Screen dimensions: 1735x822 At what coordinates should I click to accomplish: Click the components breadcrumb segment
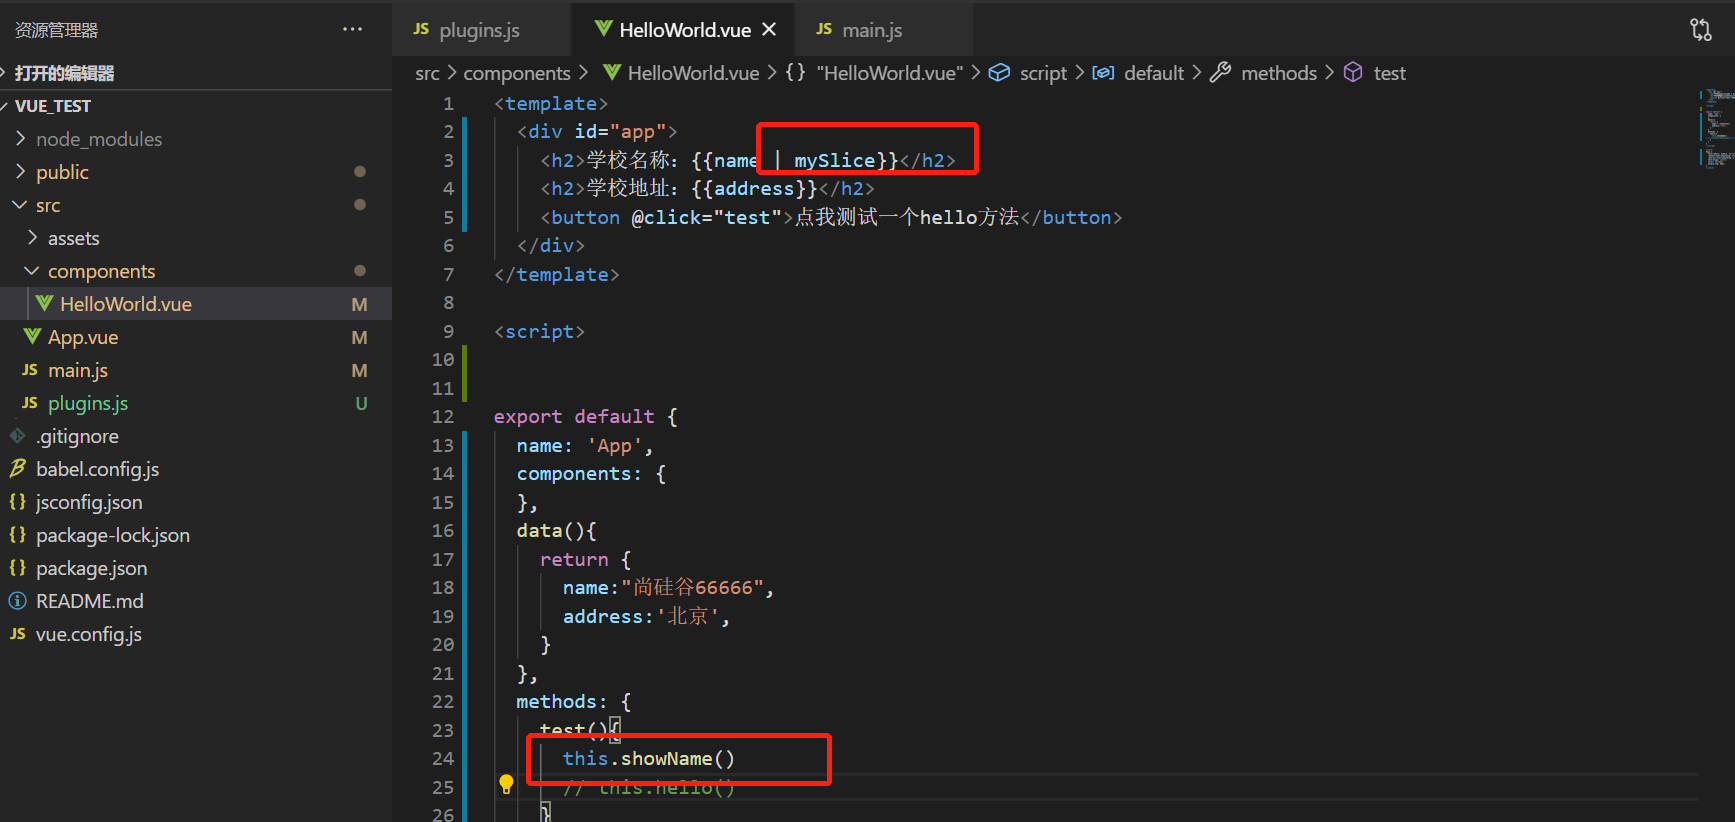tap(517, 73)
